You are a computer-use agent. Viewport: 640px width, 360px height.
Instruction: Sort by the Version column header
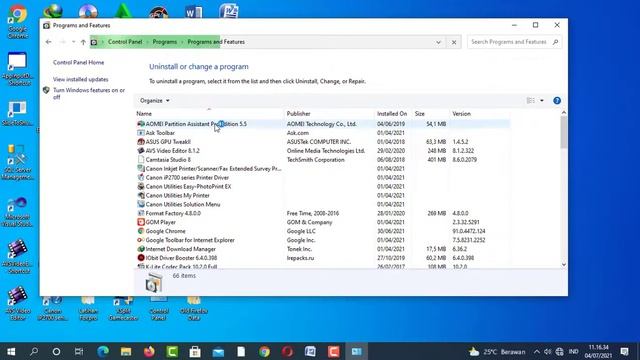pos(461,113)
